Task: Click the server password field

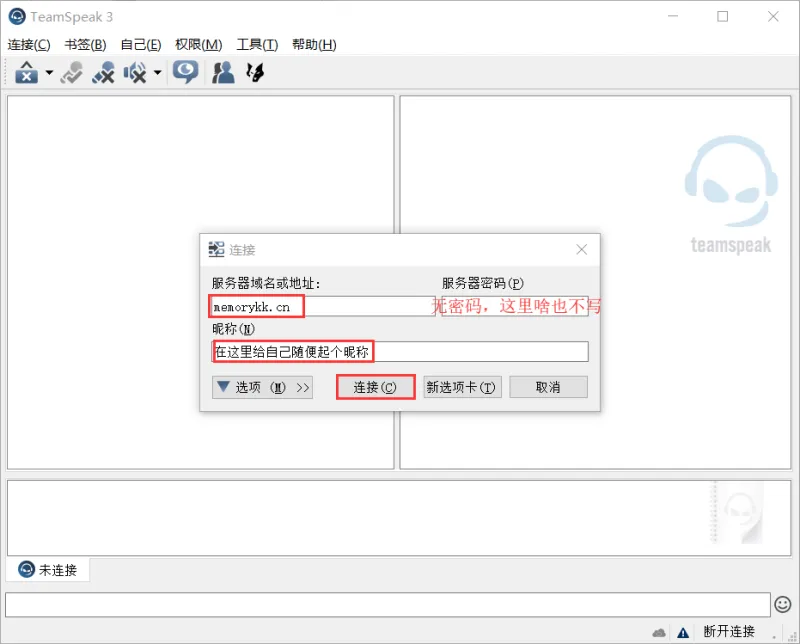Action: 515,306
